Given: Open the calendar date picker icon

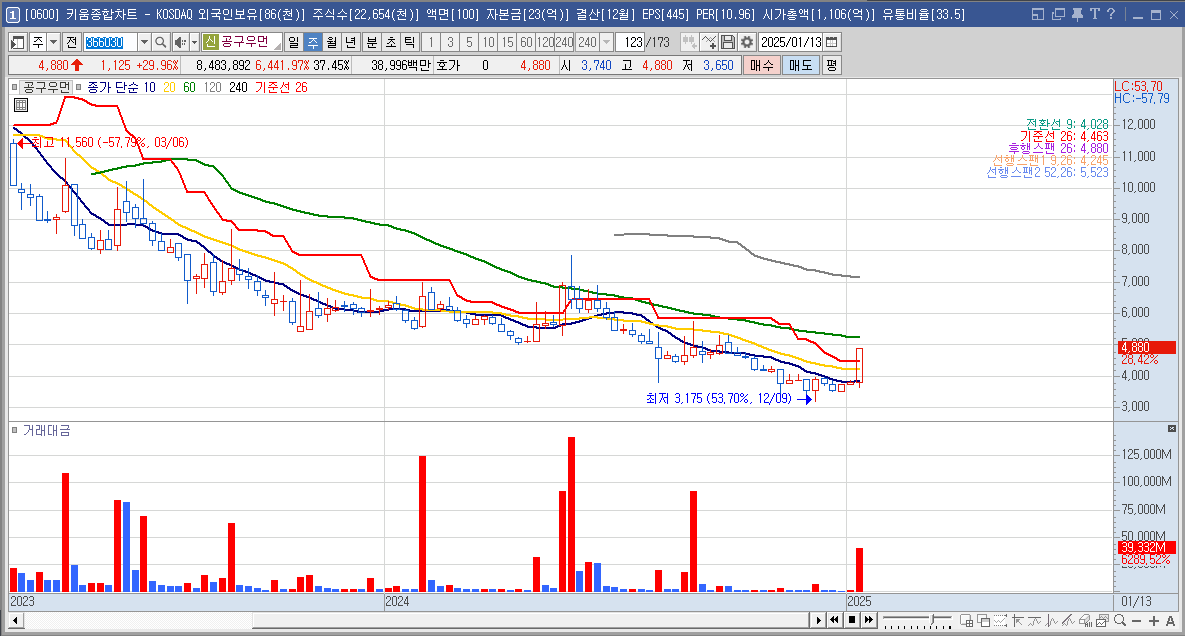Looking at the screenshot, I should [831, 42].
